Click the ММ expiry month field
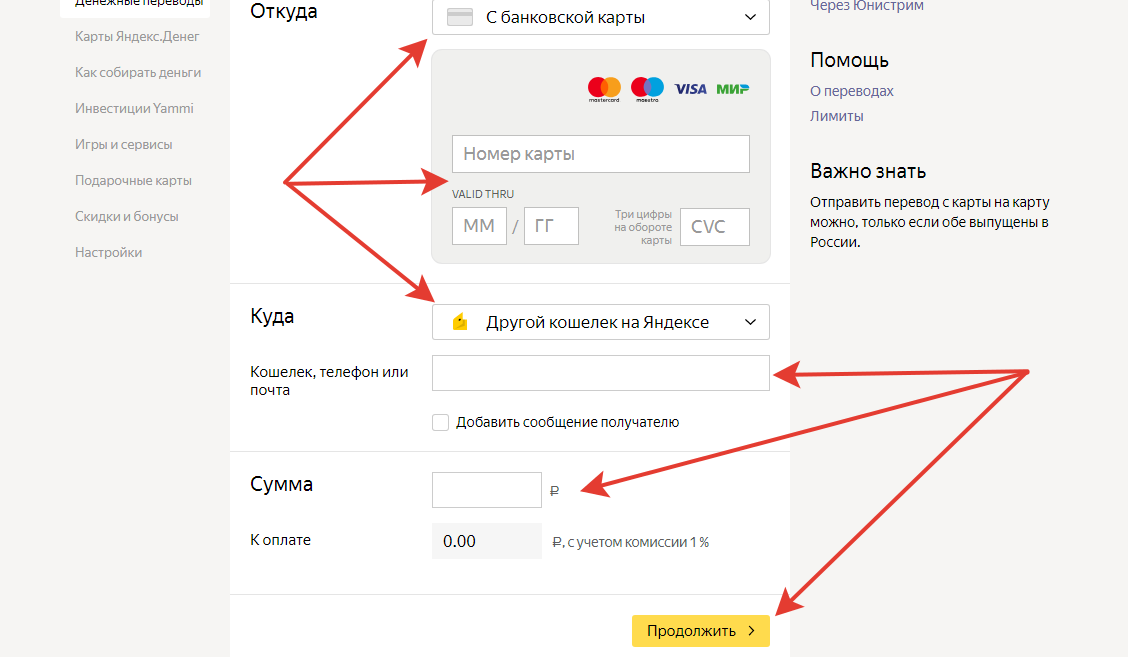1128x657 pixels. (x=480, y=226)
